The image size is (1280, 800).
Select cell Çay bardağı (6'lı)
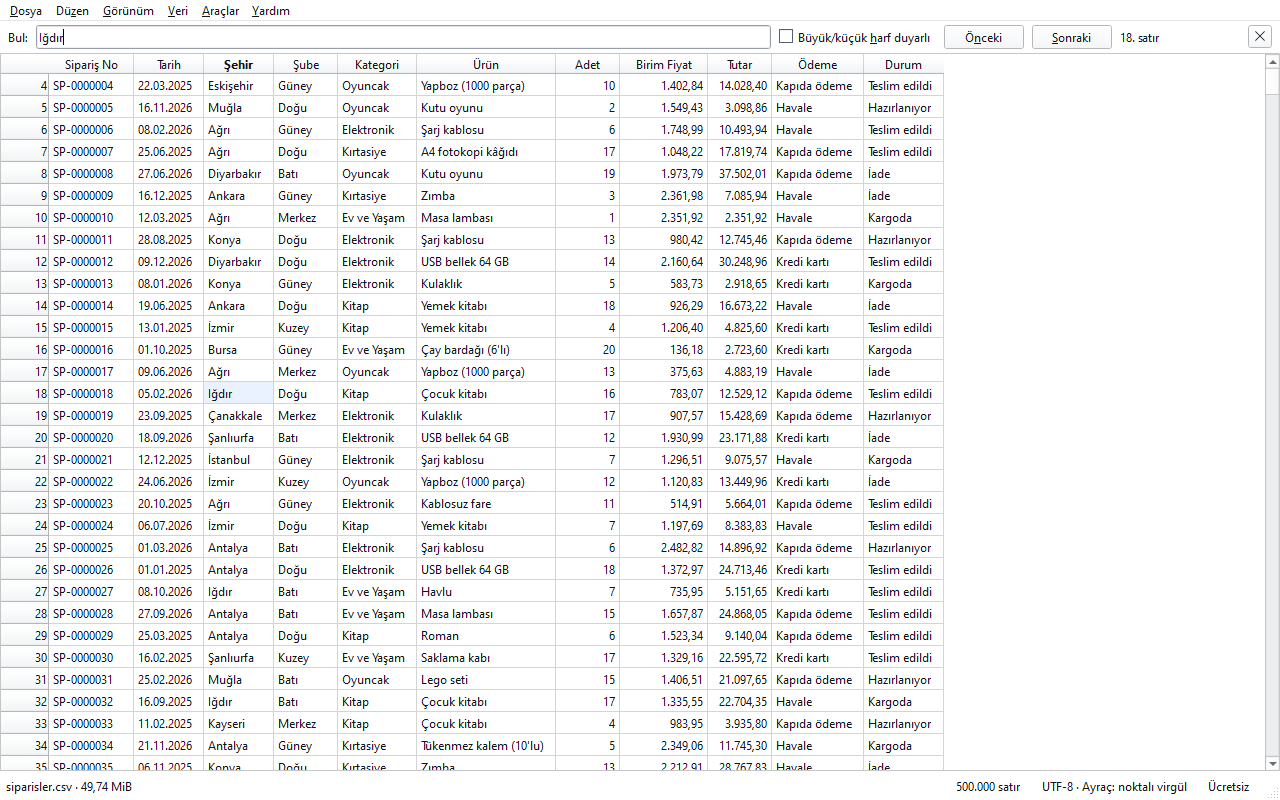pos(486,350)
